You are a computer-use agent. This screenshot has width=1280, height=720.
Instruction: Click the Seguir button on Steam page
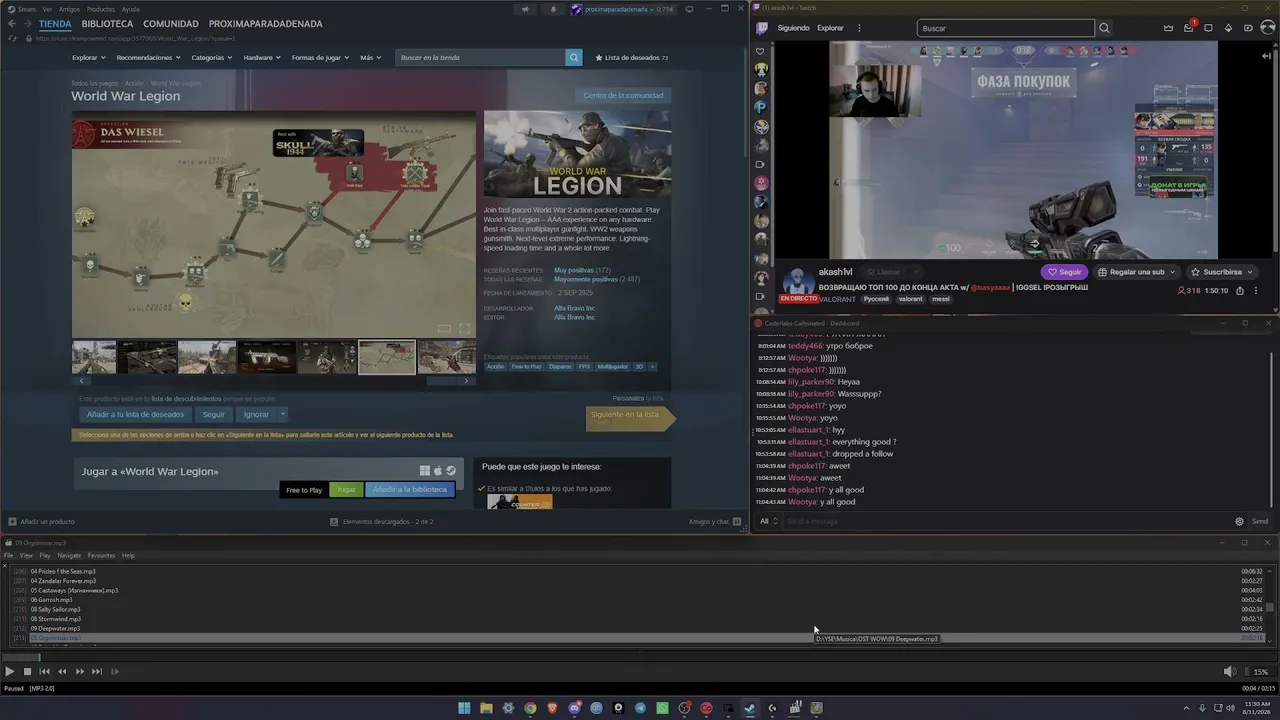[214, 414]
